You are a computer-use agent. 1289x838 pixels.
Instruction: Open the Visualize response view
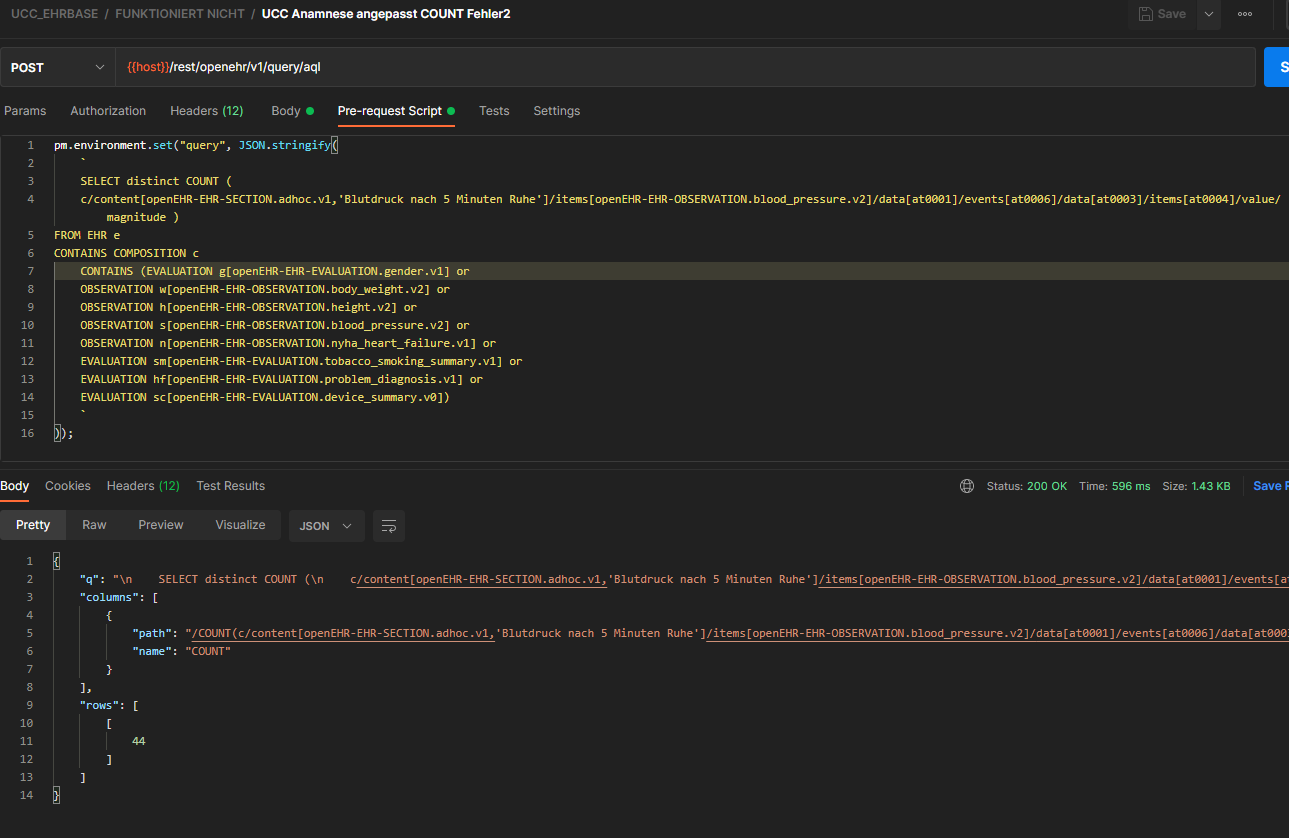pos(240,524)
